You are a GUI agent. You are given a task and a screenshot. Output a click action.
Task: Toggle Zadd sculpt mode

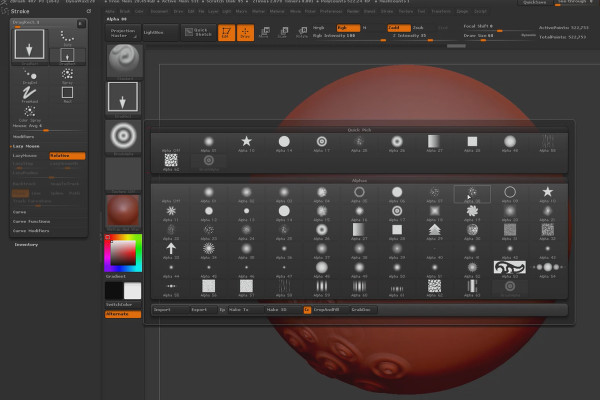pyautogui.click(x=399, y=28)
